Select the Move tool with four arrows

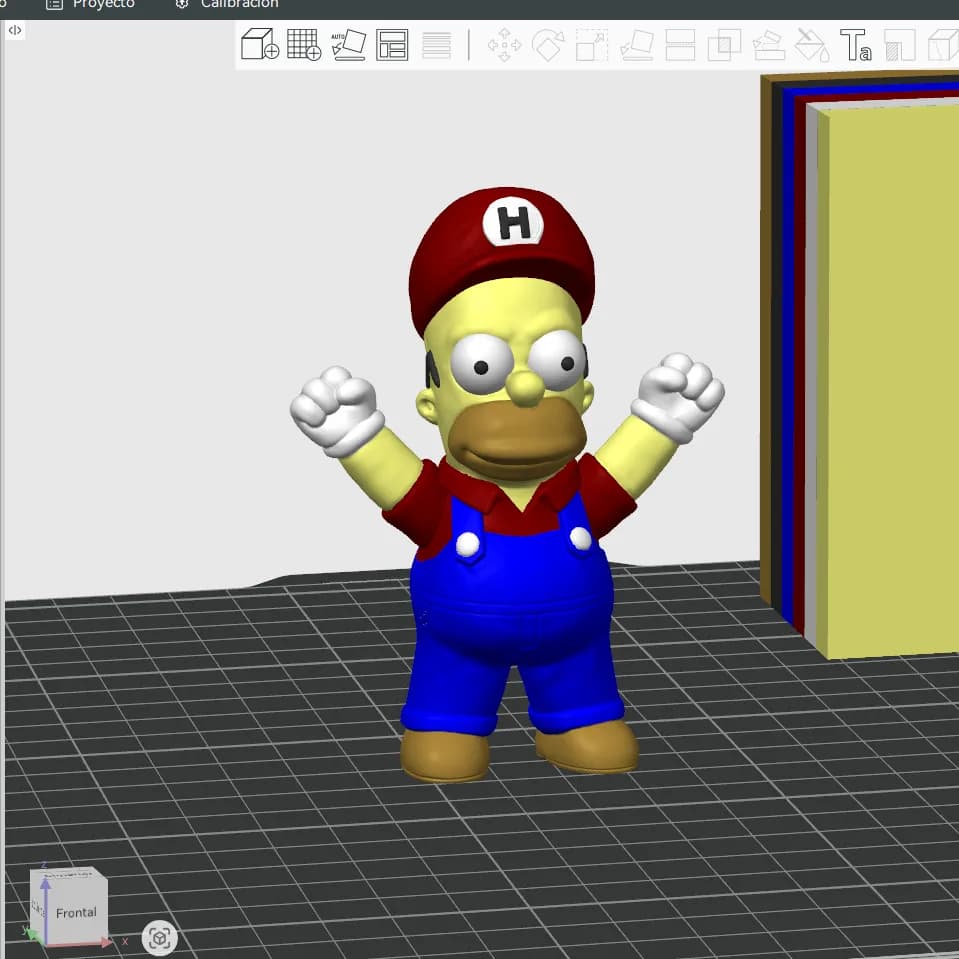504,45
